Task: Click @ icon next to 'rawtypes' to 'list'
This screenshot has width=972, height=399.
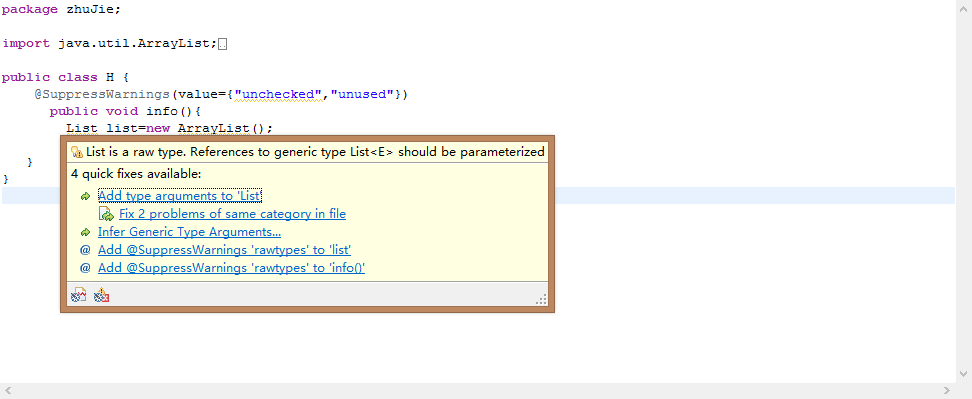Action: [86, 250]
